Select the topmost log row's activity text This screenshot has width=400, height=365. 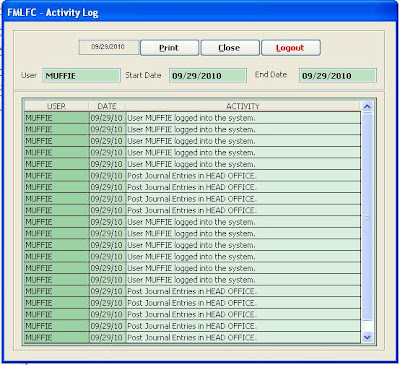pos(191,118)
